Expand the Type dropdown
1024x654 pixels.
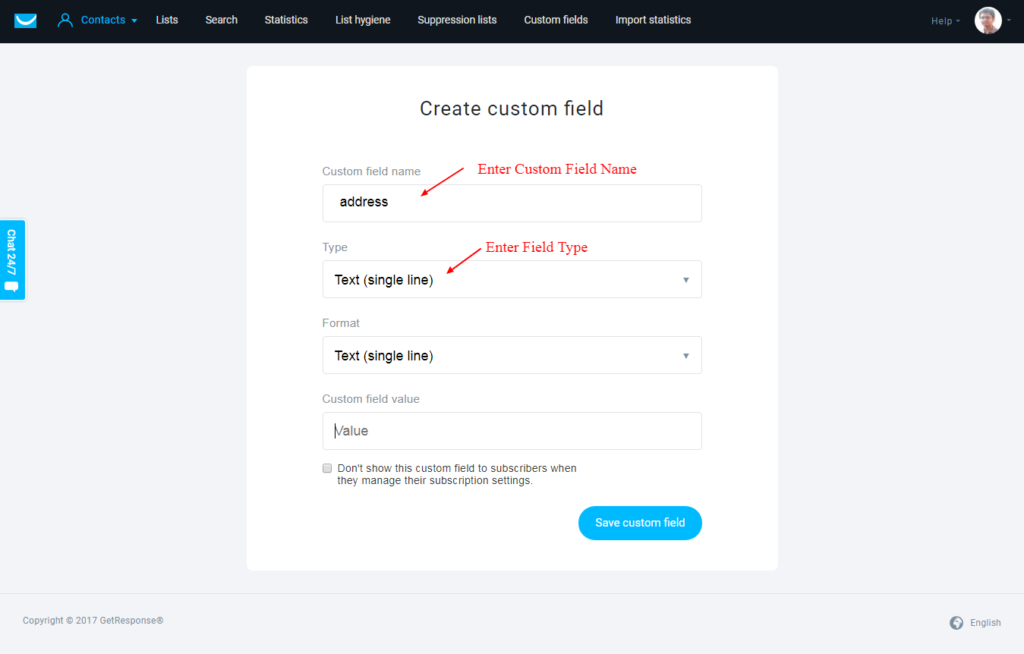[x=512, y=280]
